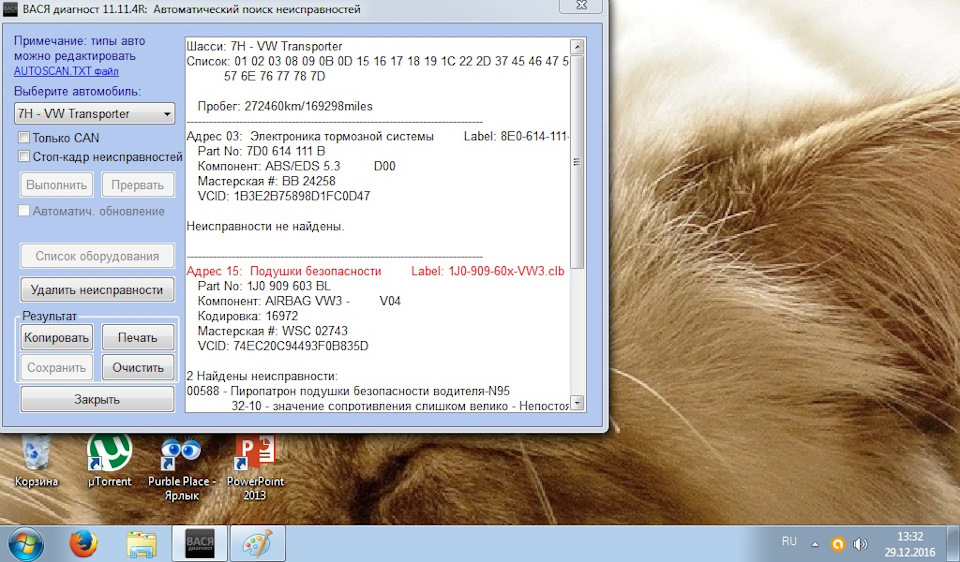The width and height of the screenshot is (960, 562).
Task: Click the Печать button
Action: pyautogui.click(x=138, y=337)
